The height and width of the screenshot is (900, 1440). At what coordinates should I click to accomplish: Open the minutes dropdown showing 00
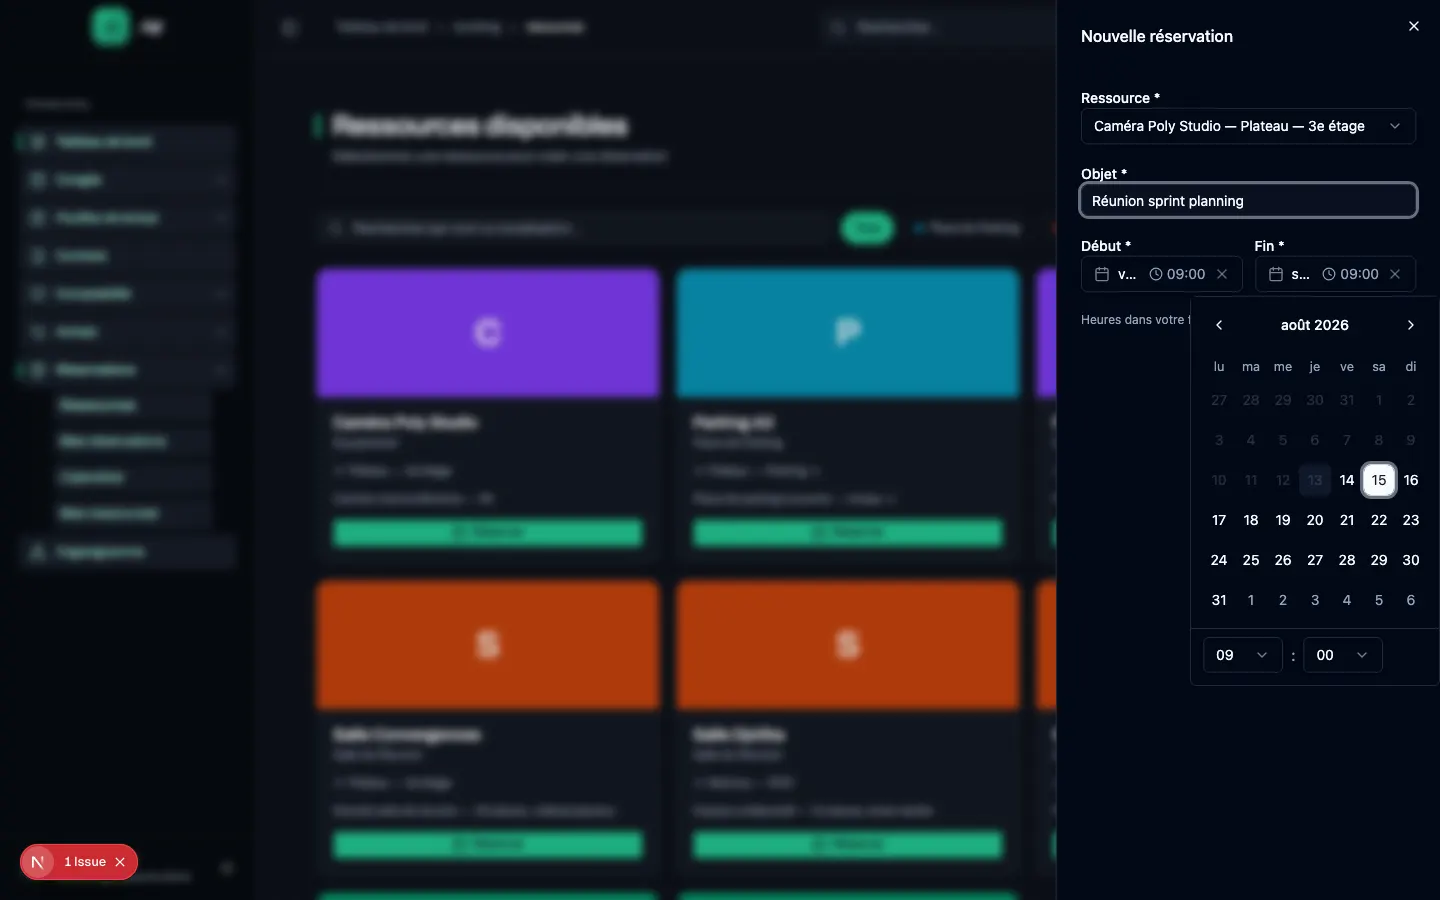(1342, 655)
